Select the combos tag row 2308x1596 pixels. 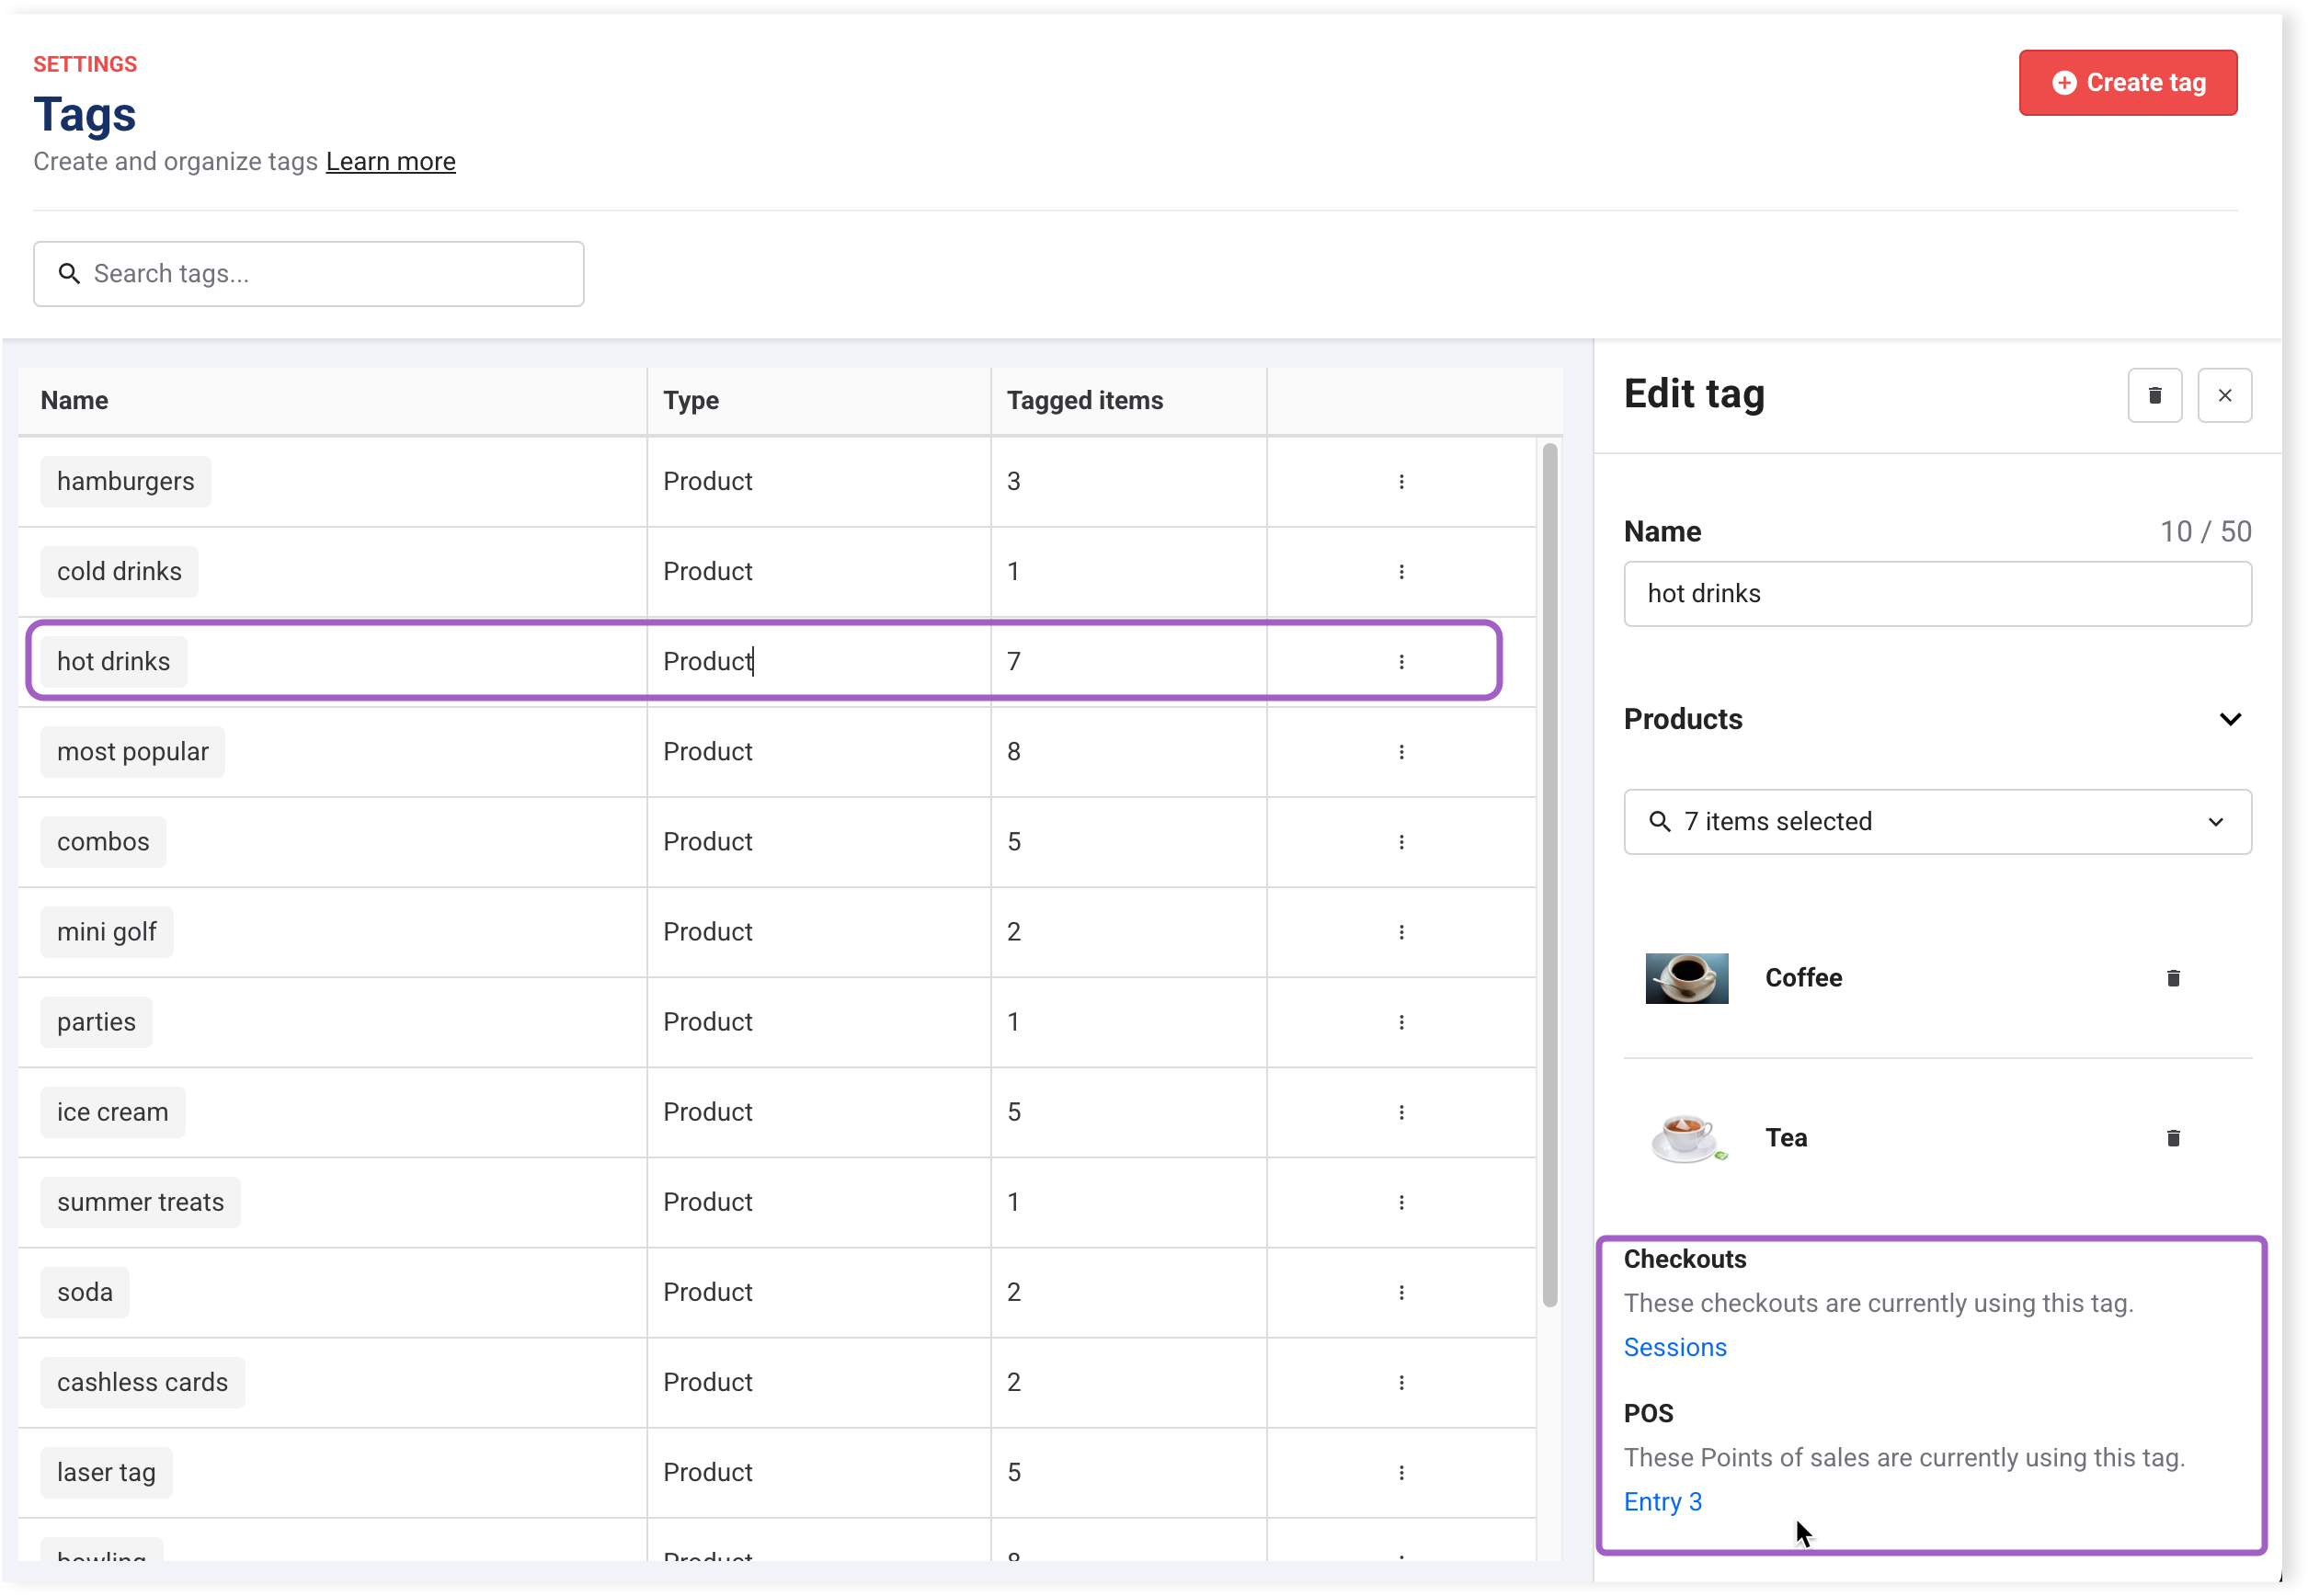click(x=103, y=842)
